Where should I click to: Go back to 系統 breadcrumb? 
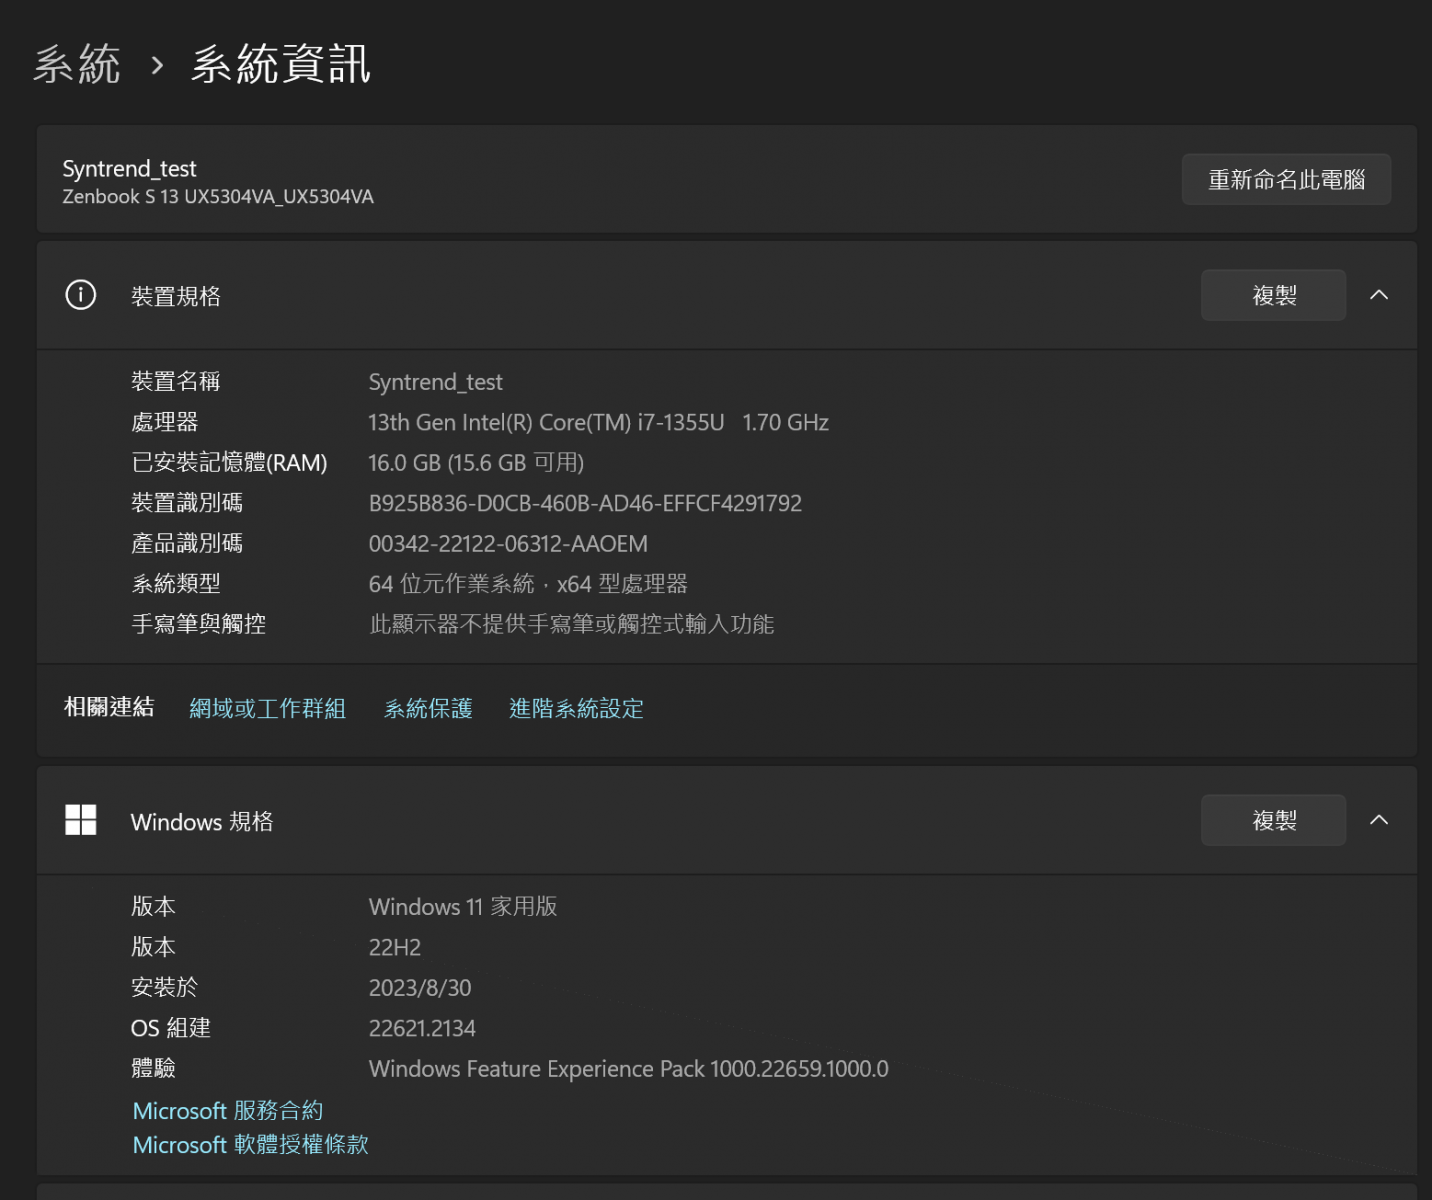tap(77, 65)
